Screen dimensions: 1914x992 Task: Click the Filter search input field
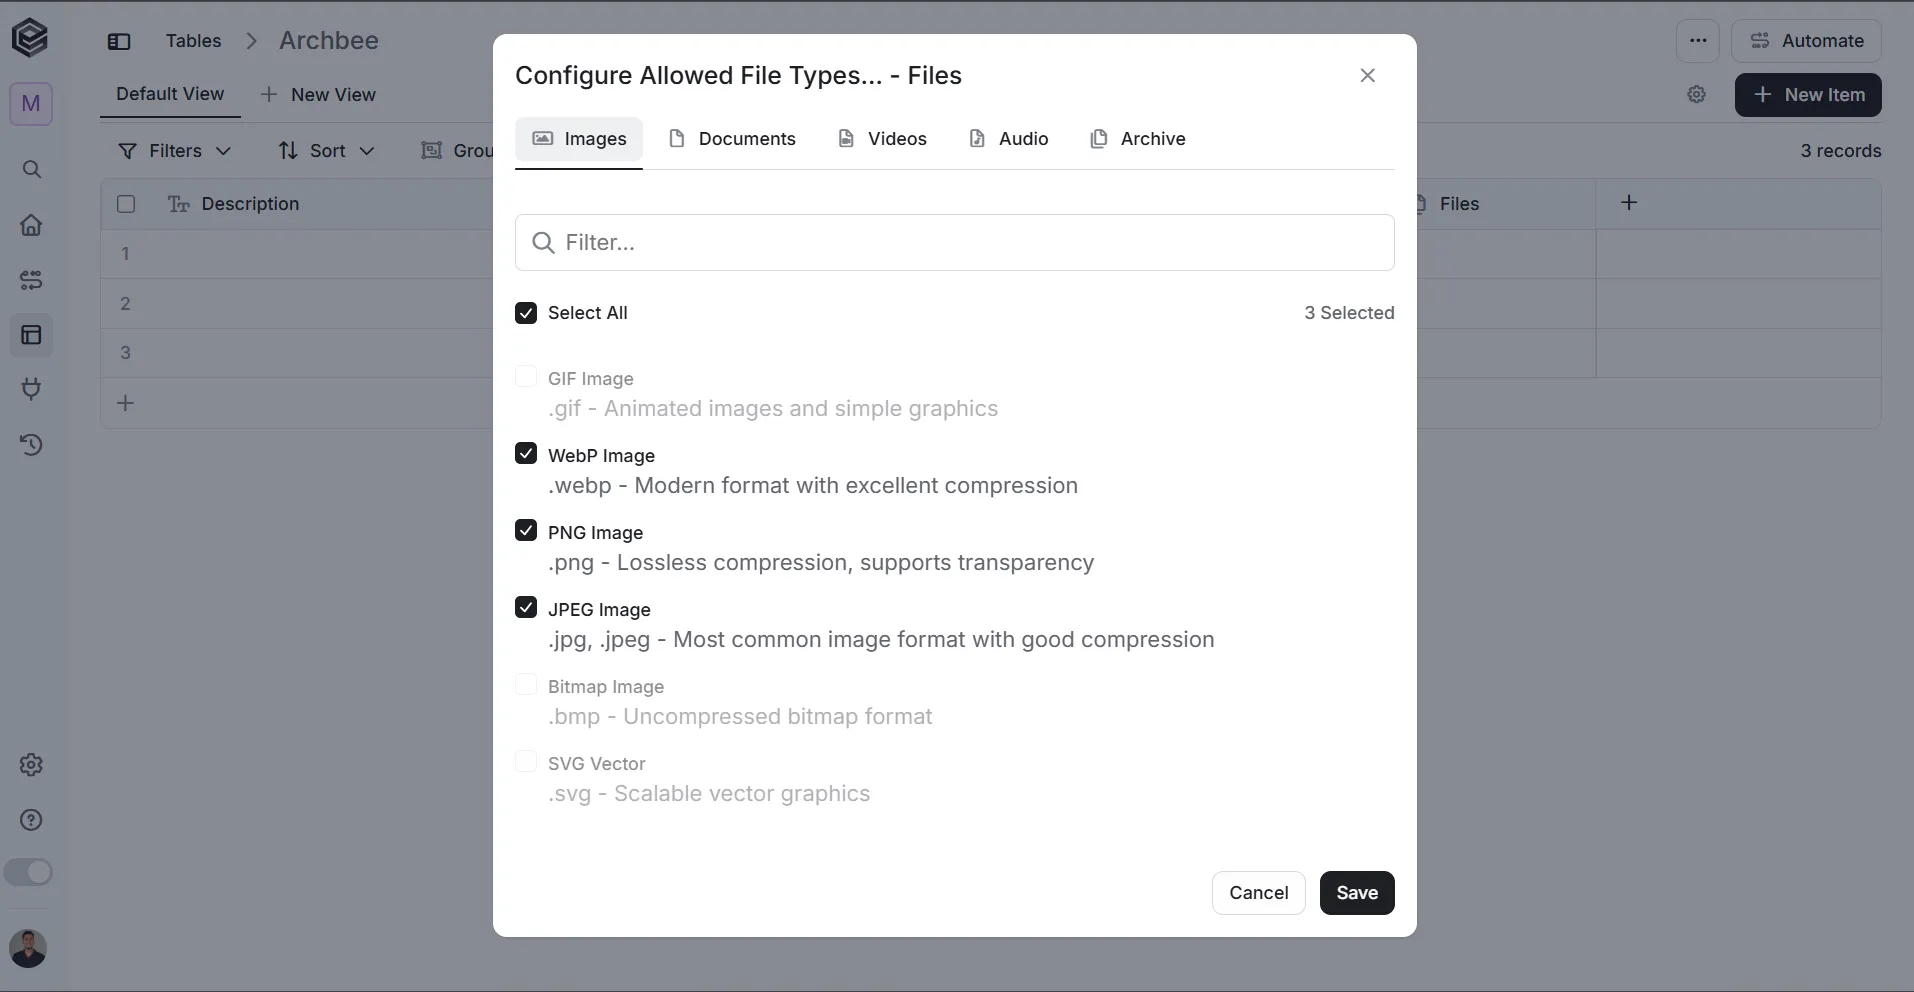point(955,242)
